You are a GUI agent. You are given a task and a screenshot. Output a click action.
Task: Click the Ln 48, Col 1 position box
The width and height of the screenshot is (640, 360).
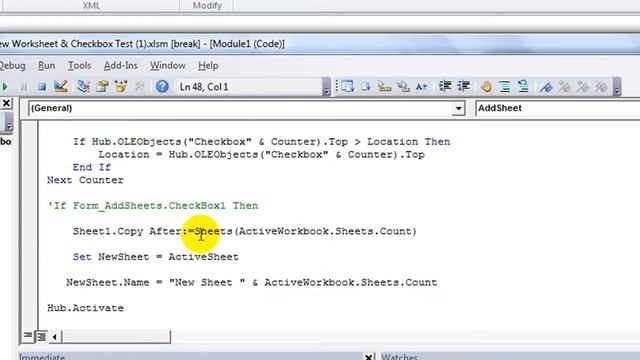click(249, 87)
